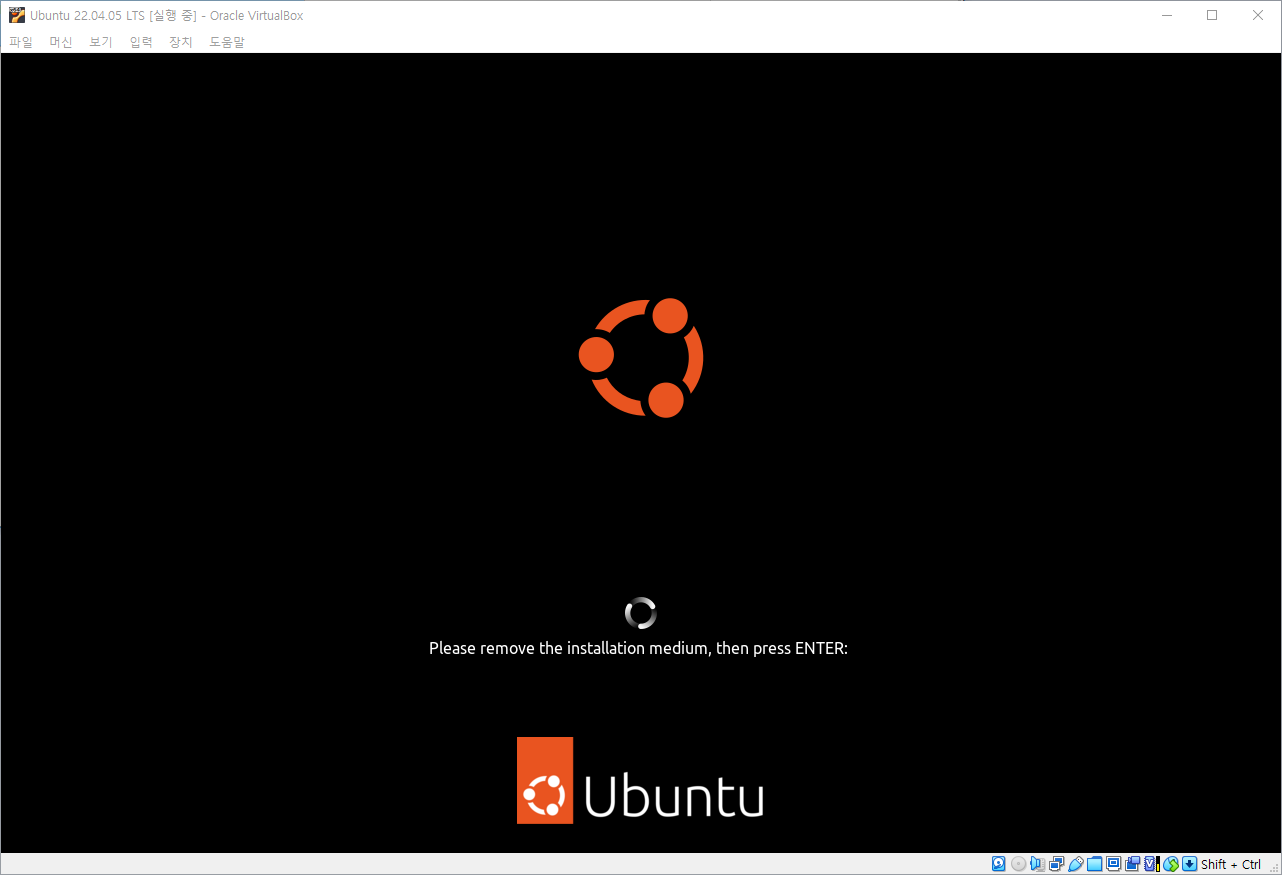Click the USB devices status icon
The image size is (1282, 875).
point(1075,864)
